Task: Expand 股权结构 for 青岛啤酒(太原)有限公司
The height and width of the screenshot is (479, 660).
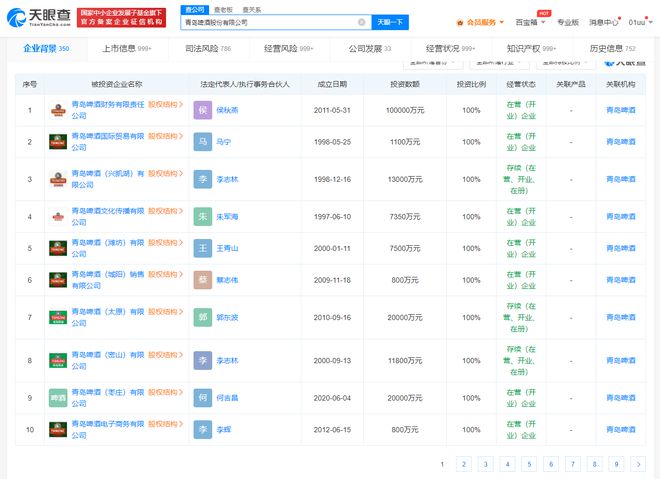Action: pos(165,311)
